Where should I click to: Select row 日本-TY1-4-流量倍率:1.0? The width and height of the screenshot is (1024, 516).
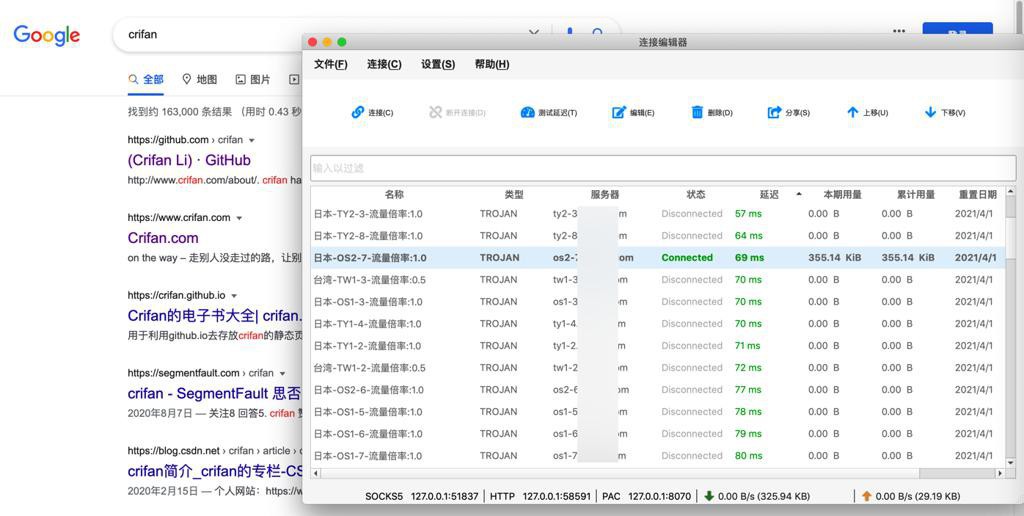(x=658, y=324)
